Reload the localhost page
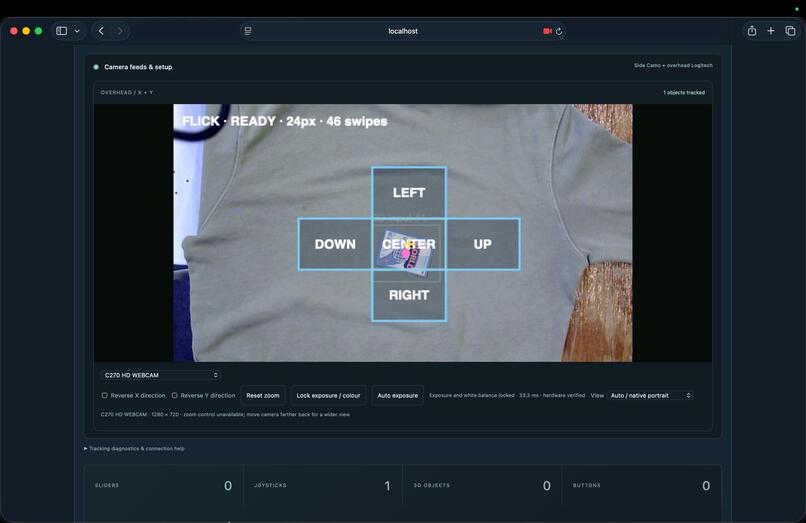Screen dimensions: 806x523 (x=559, y=31)
